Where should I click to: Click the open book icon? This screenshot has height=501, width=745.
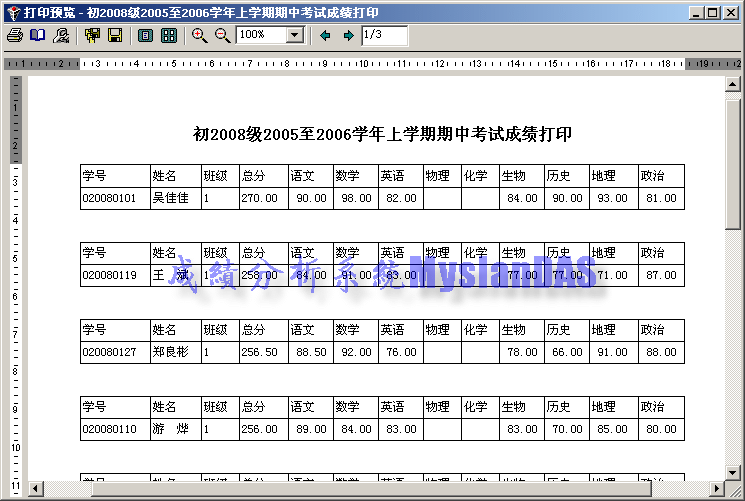click(37, 35)
